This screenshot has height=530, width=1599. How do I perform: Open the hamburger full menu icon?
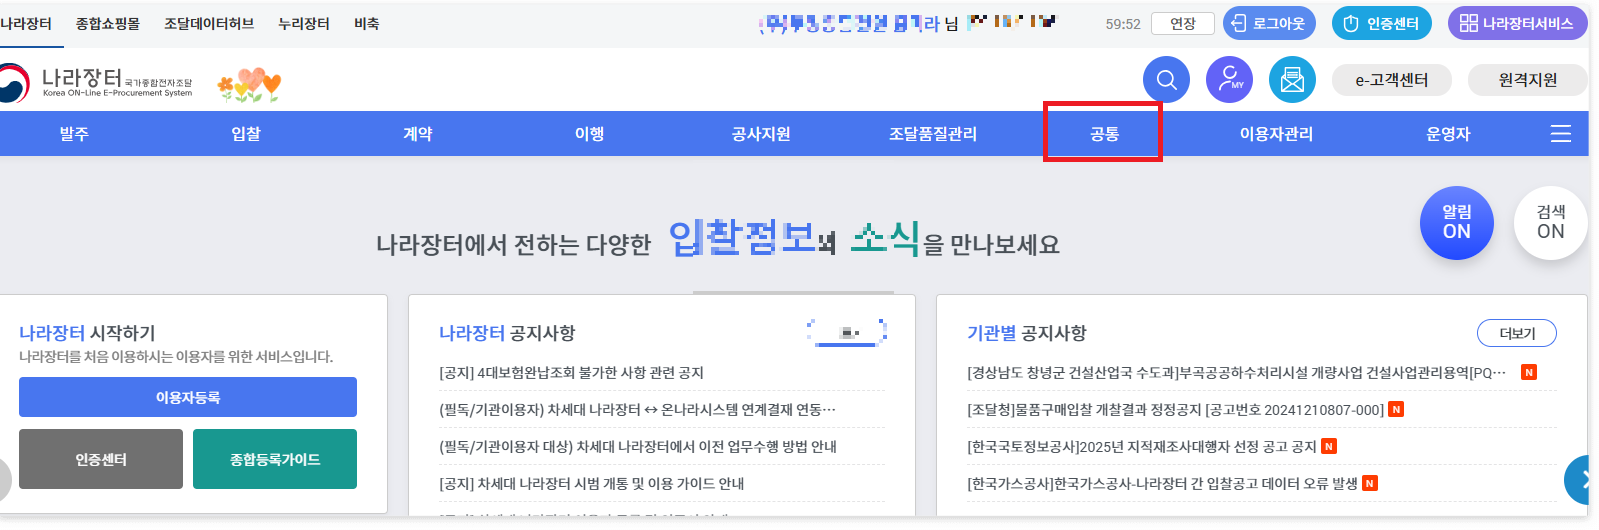tap(1561, 134)
